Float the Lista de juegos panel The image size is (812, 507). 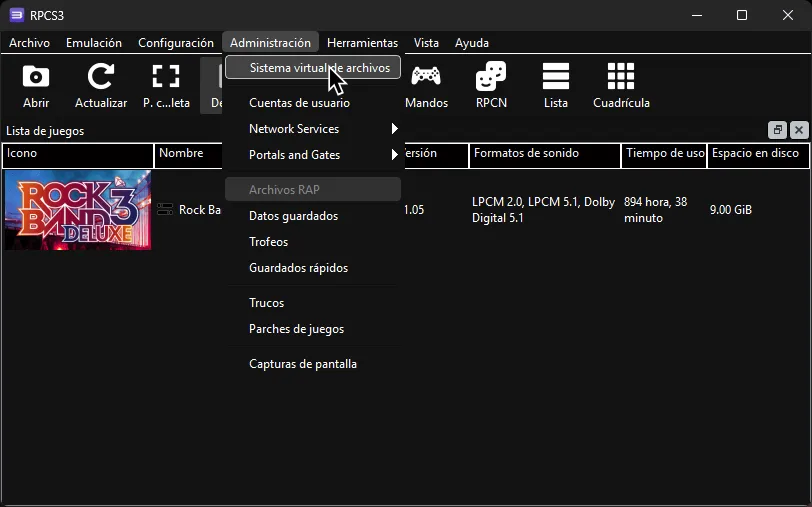tap(777, 130)
